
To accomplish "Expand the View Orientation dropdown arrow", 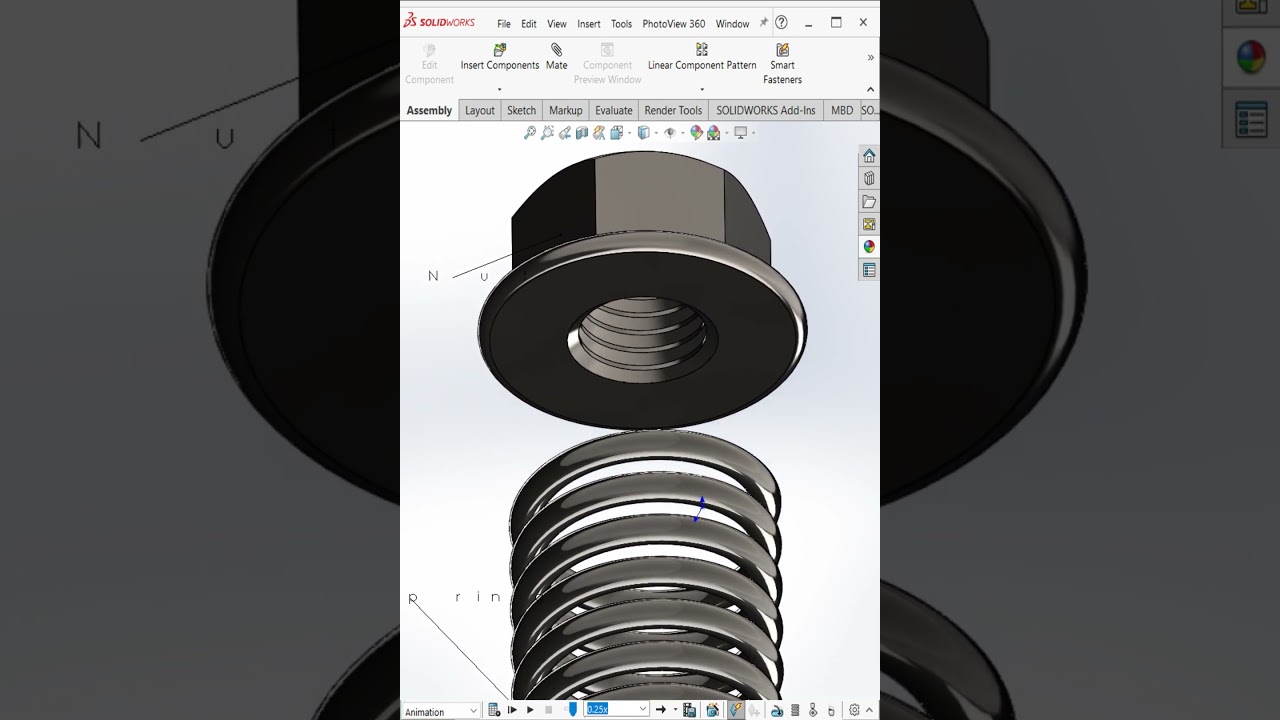I will pyautogui.click(x=629, y=132).
